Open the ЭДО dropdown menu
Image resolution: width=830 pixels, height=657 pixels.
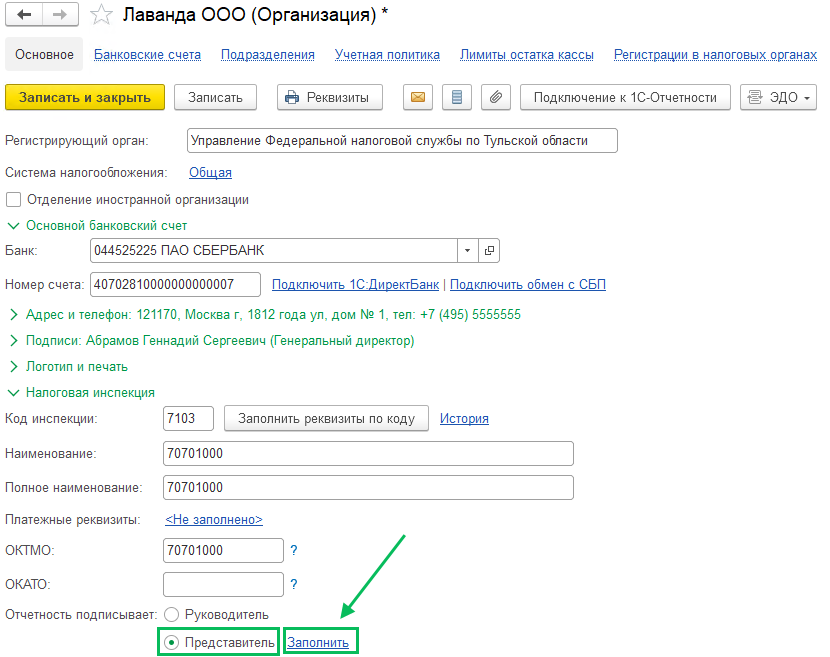(778, 97)
